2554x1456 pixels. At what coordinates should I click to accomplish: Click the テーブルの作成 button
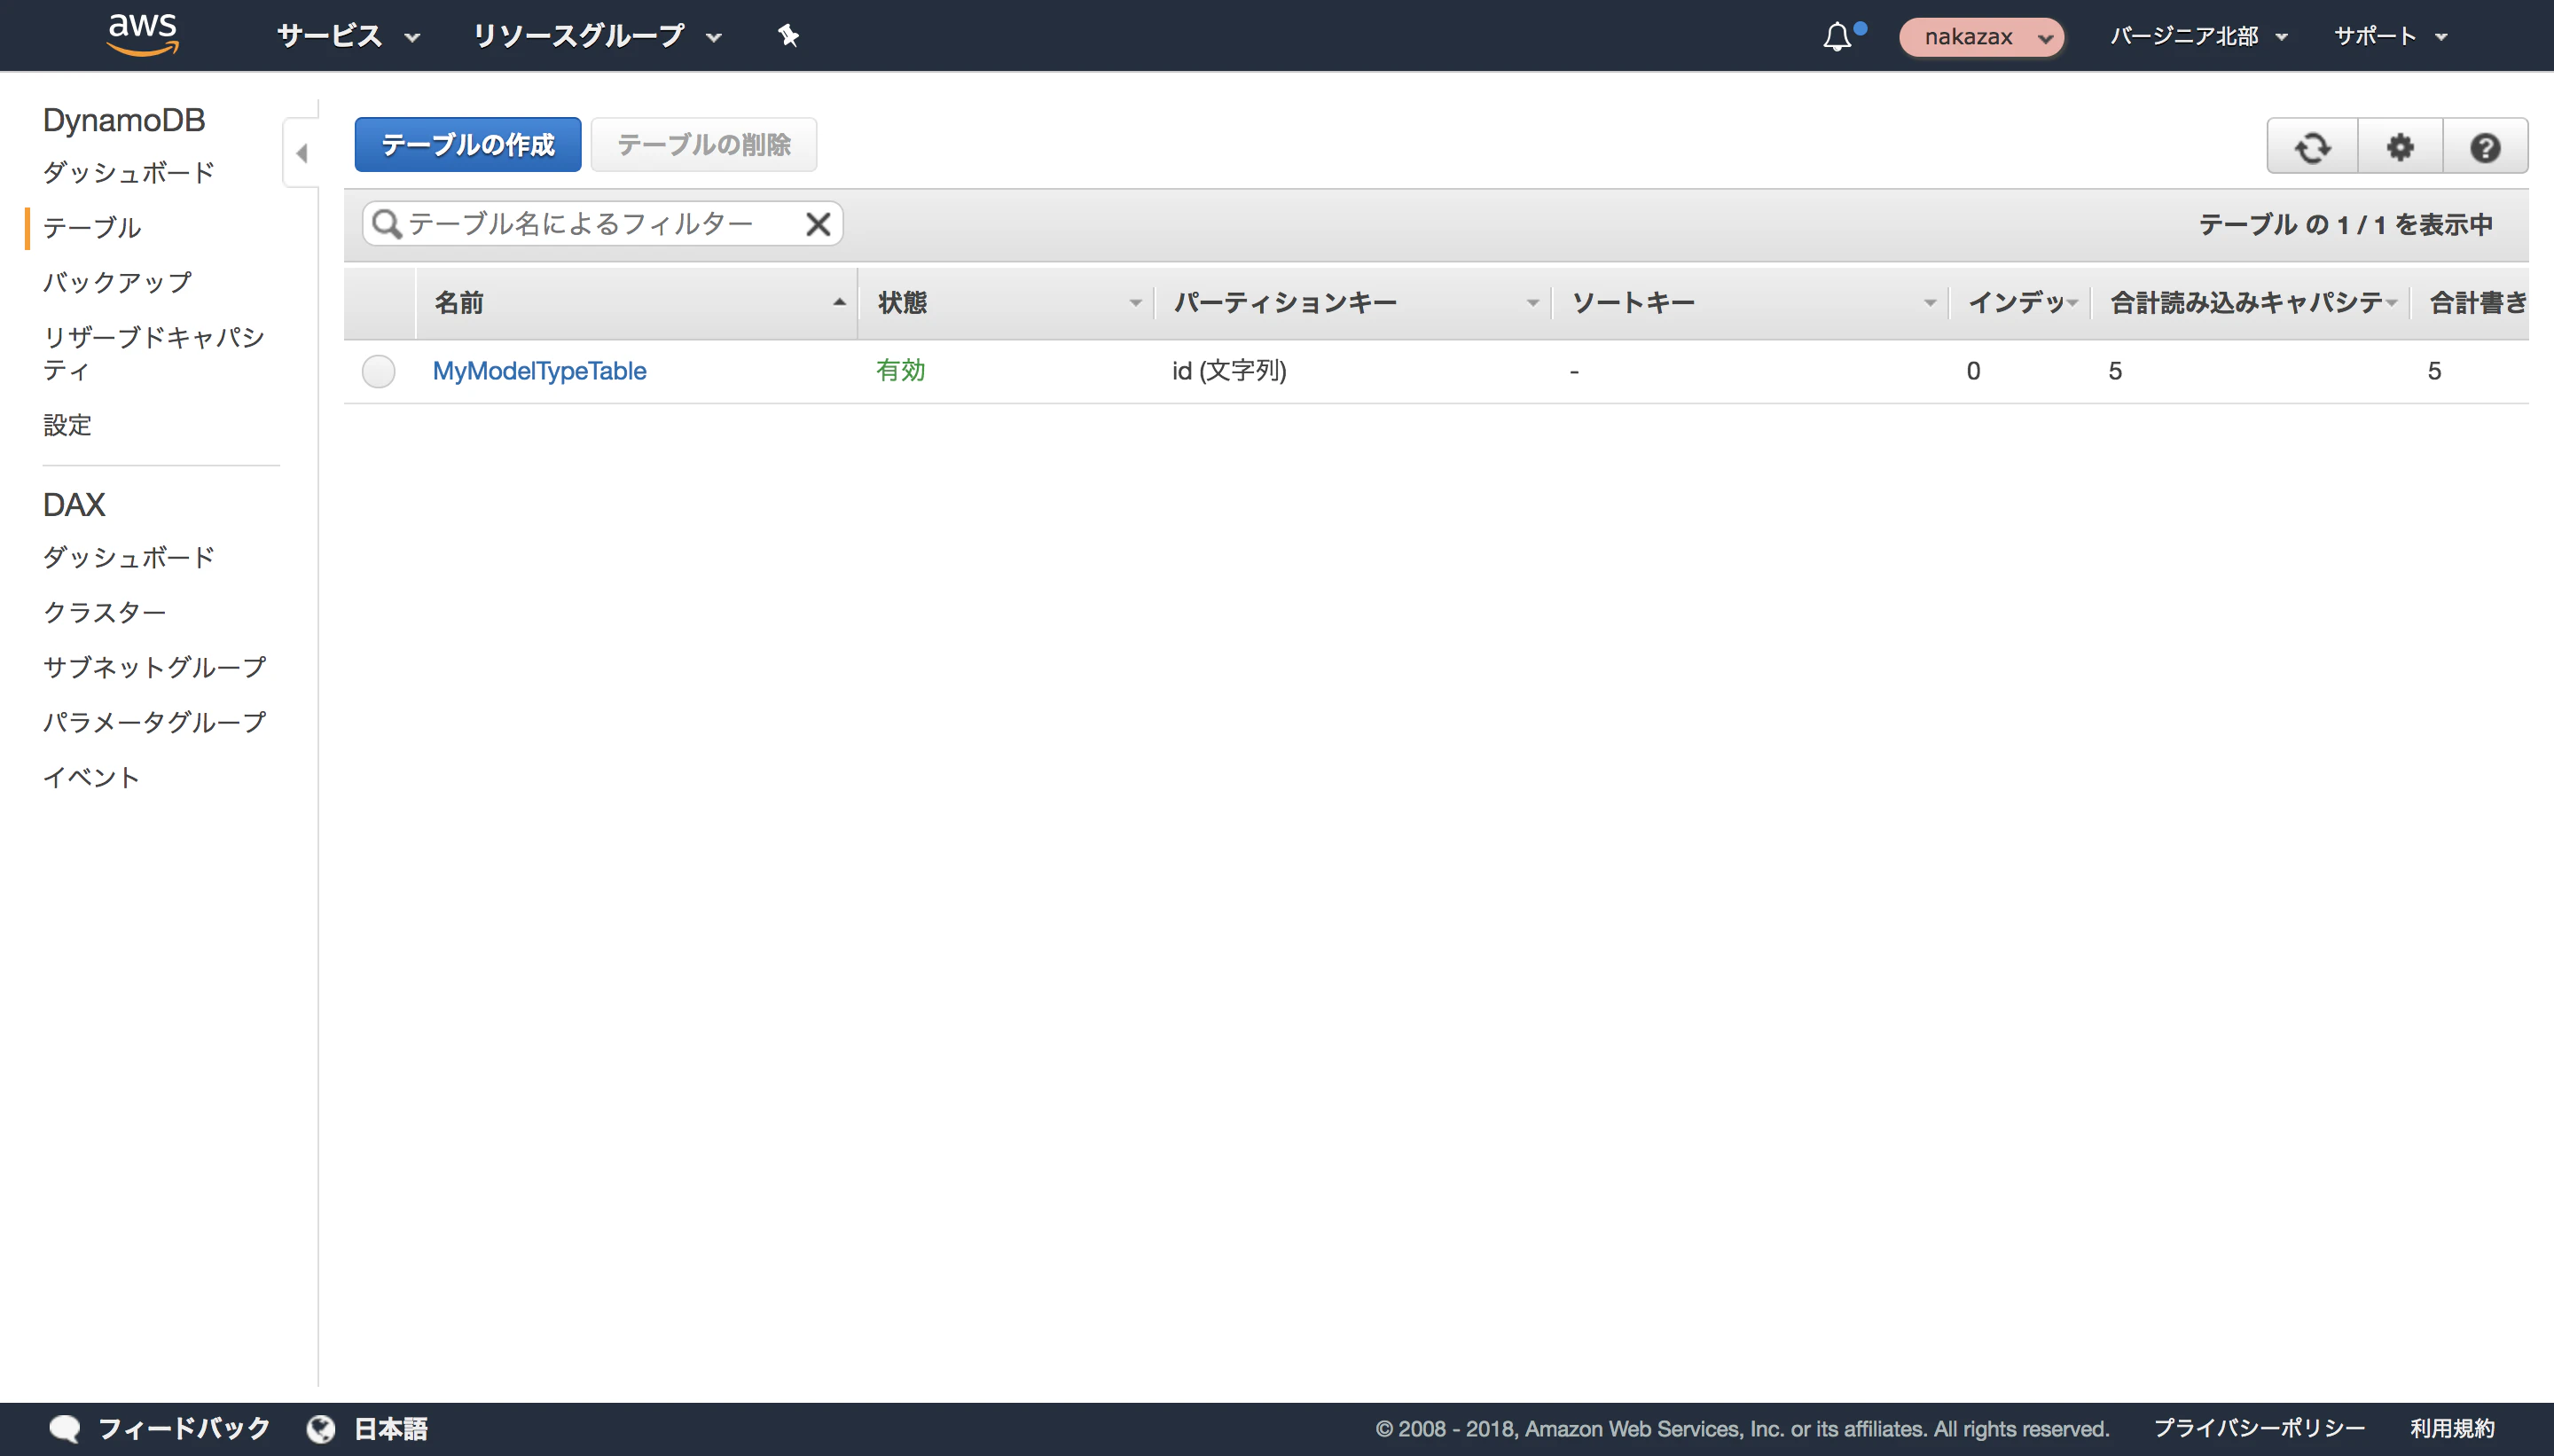point(468,145)
